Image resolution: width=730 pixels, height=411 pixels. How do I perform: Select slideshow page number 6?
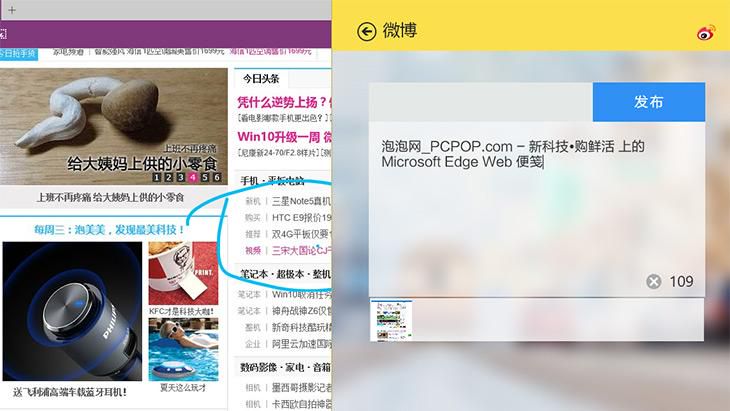[216, 177]
